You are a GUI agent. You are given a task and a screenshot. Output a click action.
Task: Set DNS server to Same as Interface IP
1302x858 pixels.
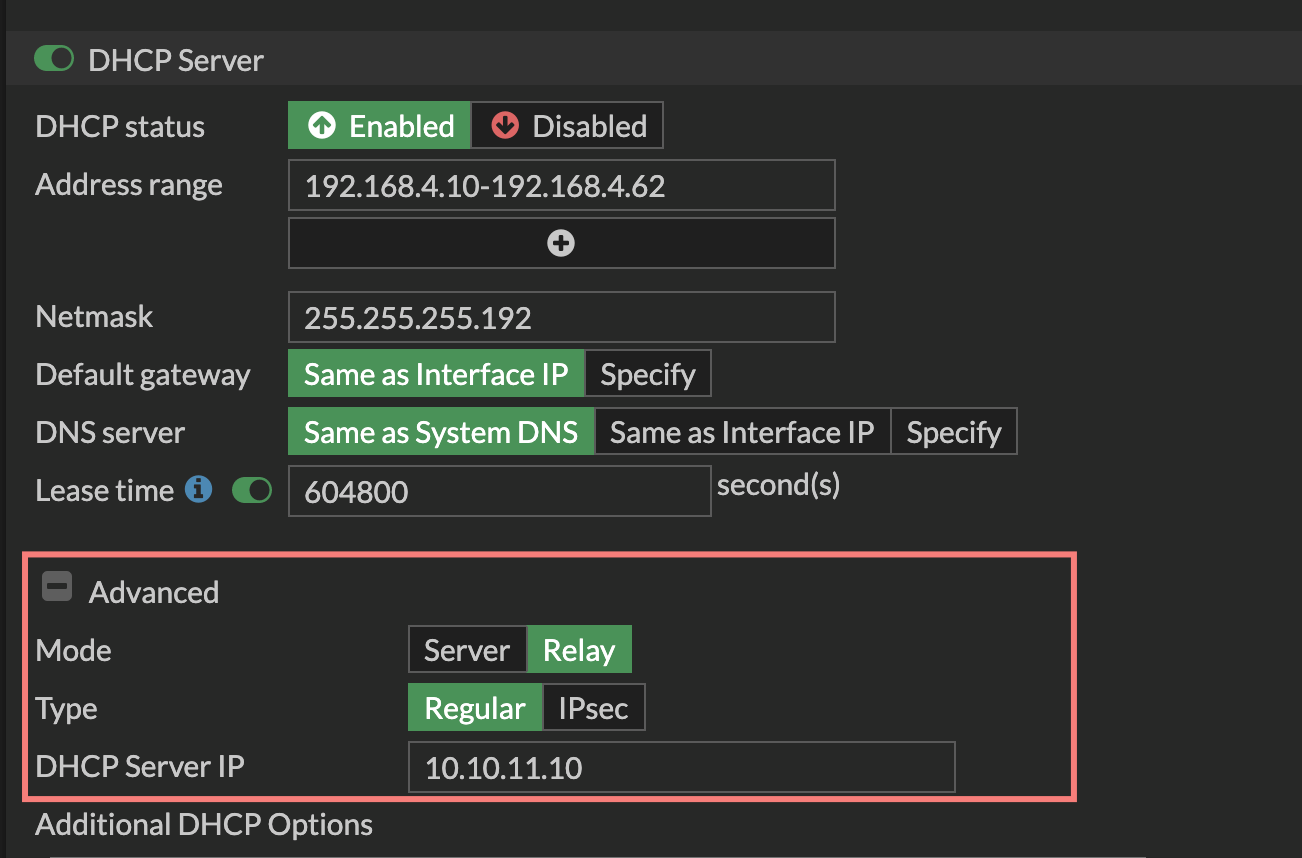[x=743, y=431]
